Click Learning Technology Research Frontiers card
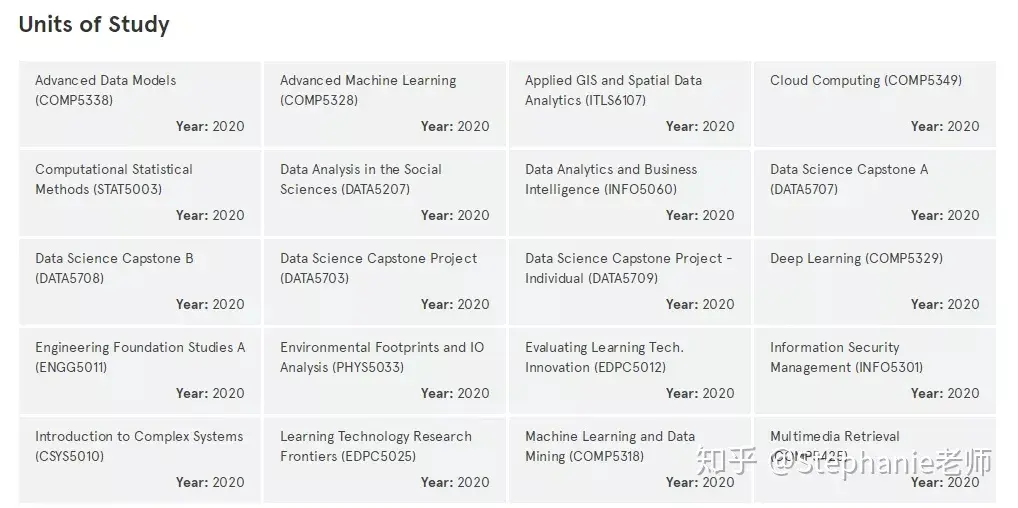The height and width of the screenshot is (508, 1018). click(x=385, y=460)
